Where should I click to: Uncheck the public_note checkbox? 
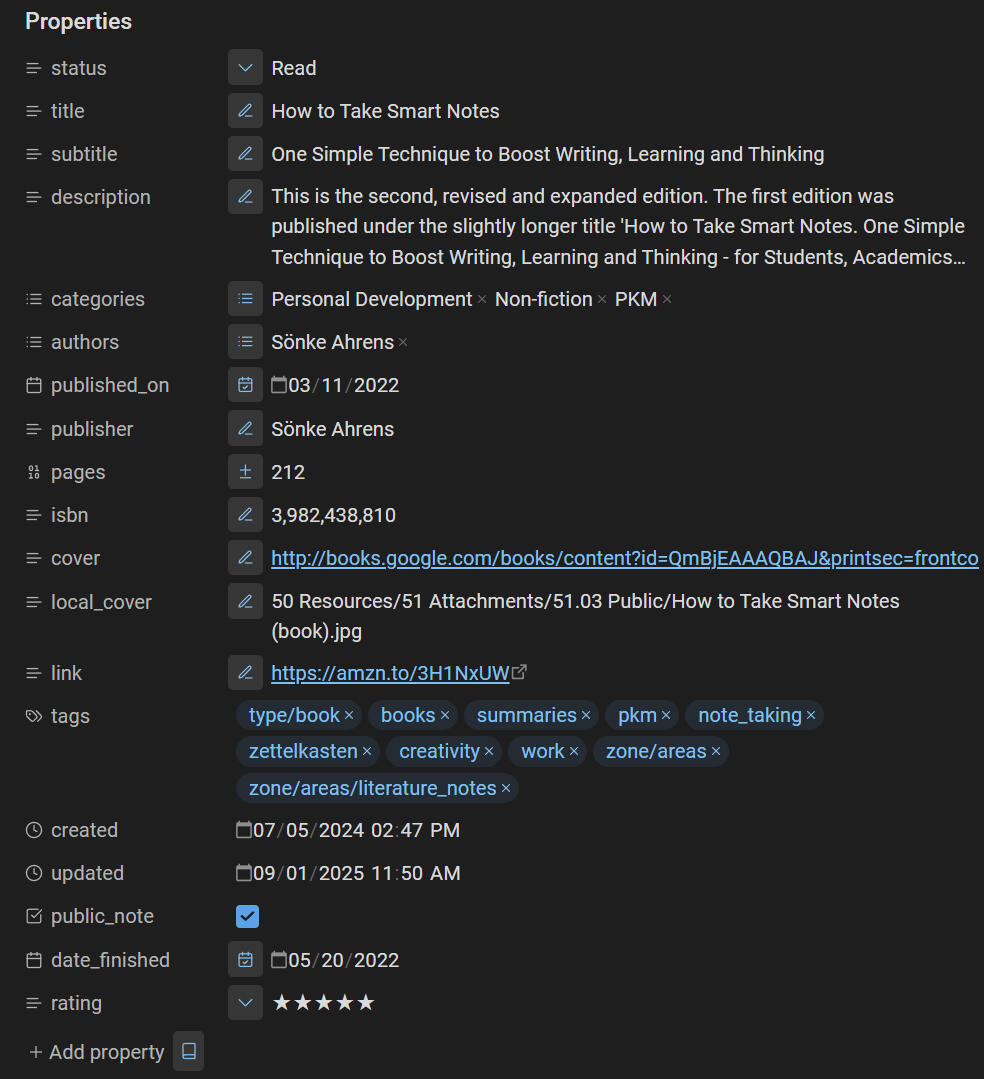coord(247,916)
